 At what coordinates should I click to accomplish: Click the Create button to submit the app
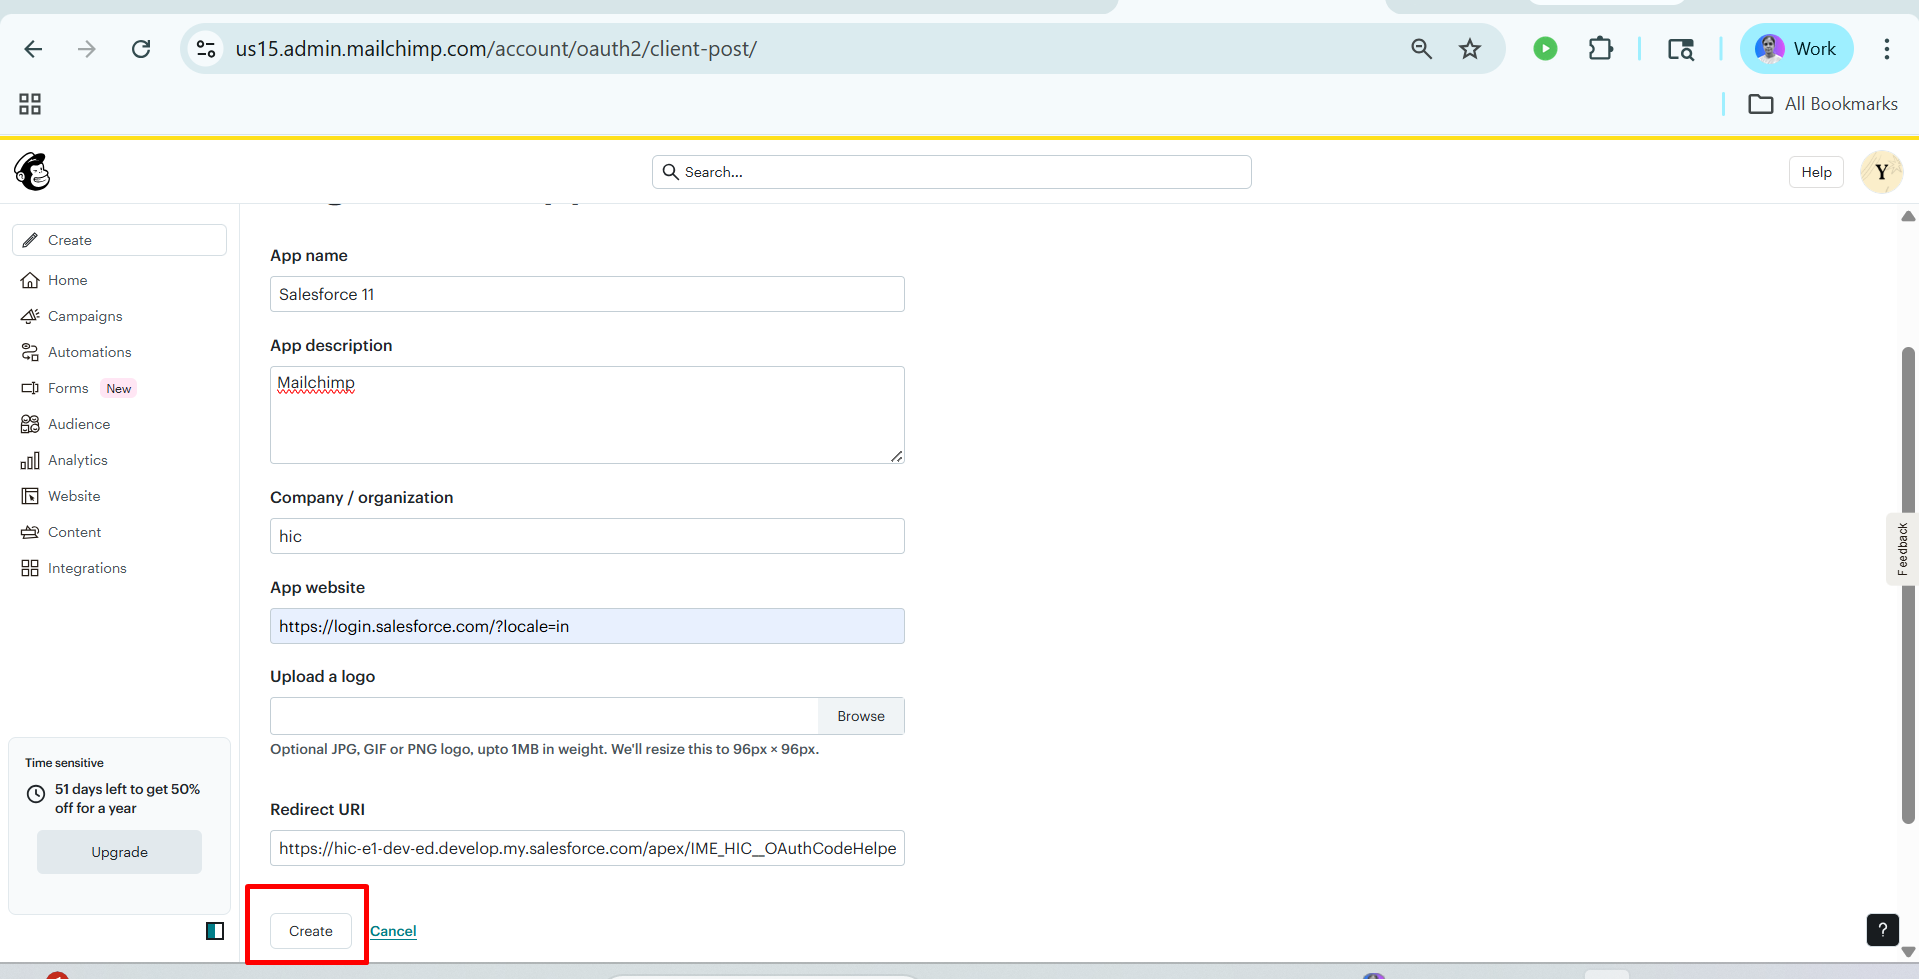click(x=311, y=931)
